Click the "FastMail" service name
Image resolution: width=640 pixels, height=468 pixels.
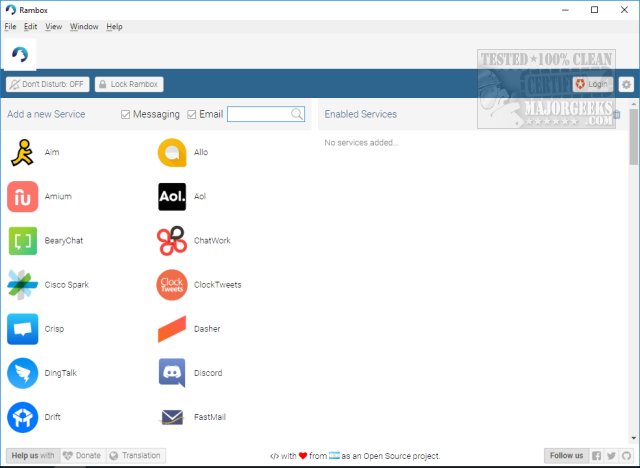pyautogui.click(x=210, y=417)
